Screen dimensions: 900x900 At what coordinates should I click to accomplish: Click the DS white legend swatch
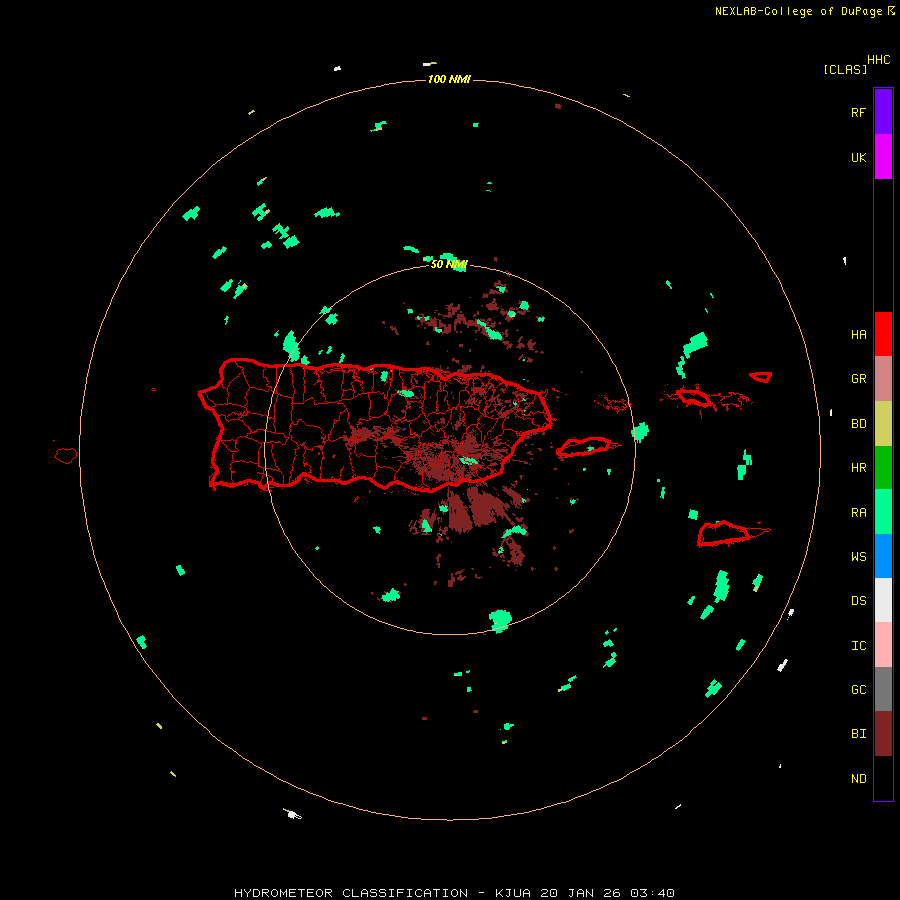tap(883, 600)
